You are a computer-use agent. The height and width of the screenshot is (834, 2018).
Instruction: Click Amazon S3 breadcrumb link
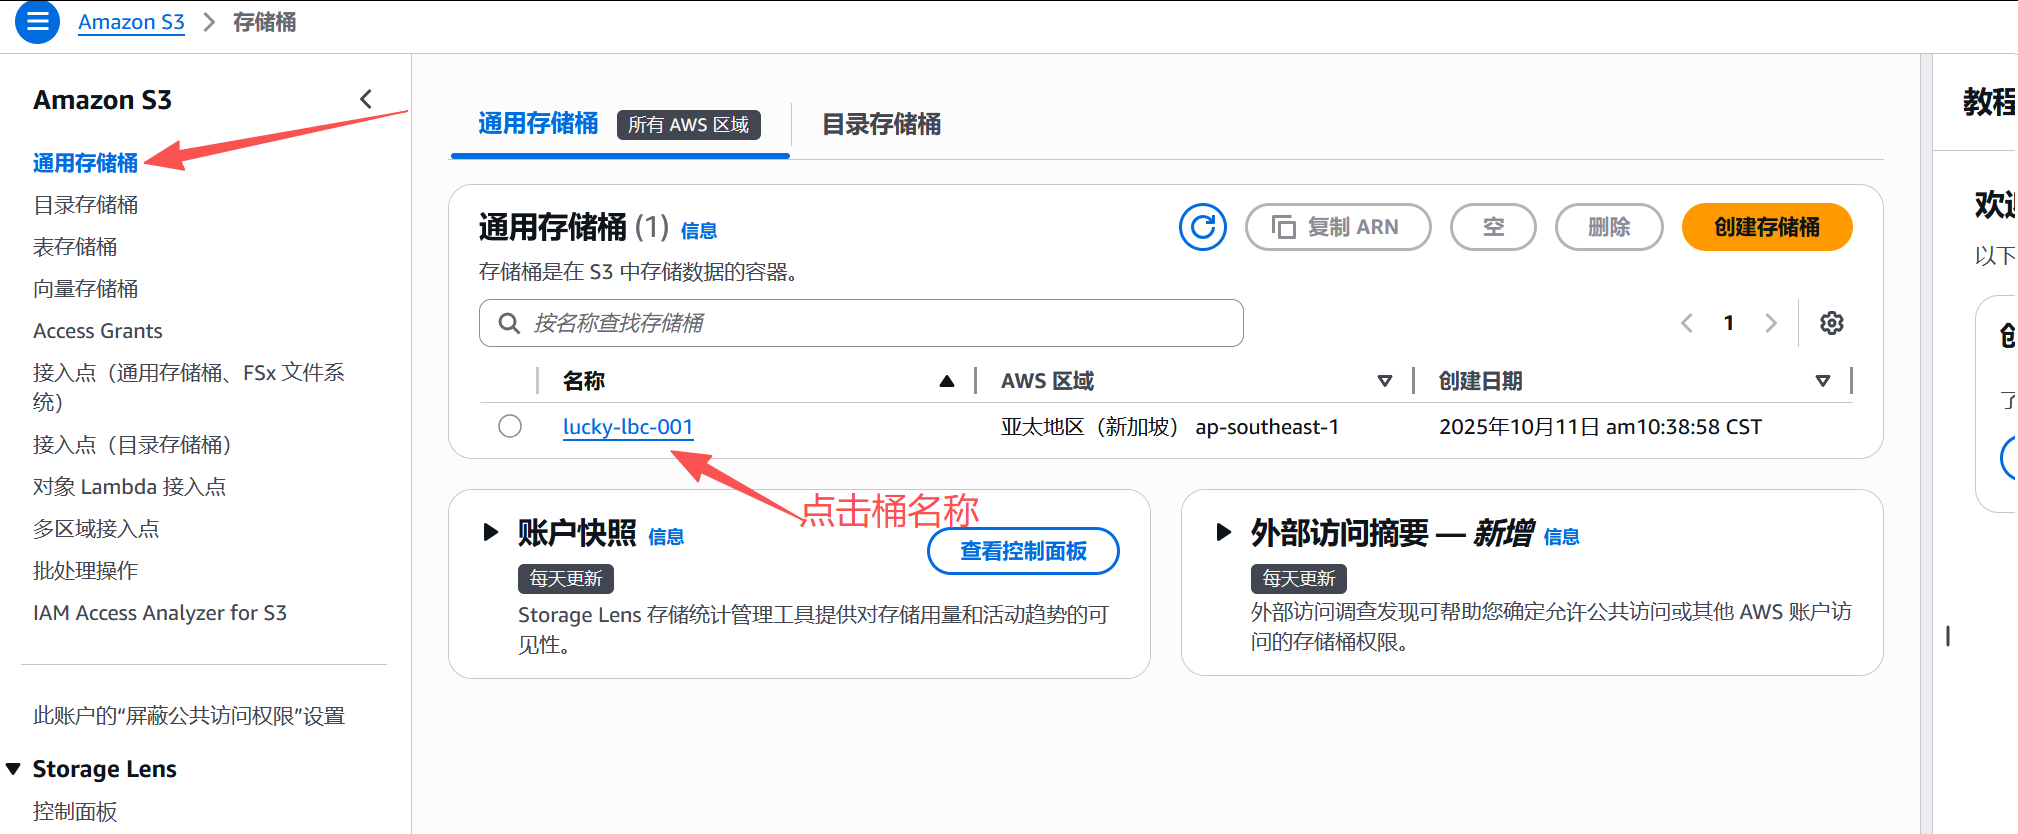tap(131, 22)
